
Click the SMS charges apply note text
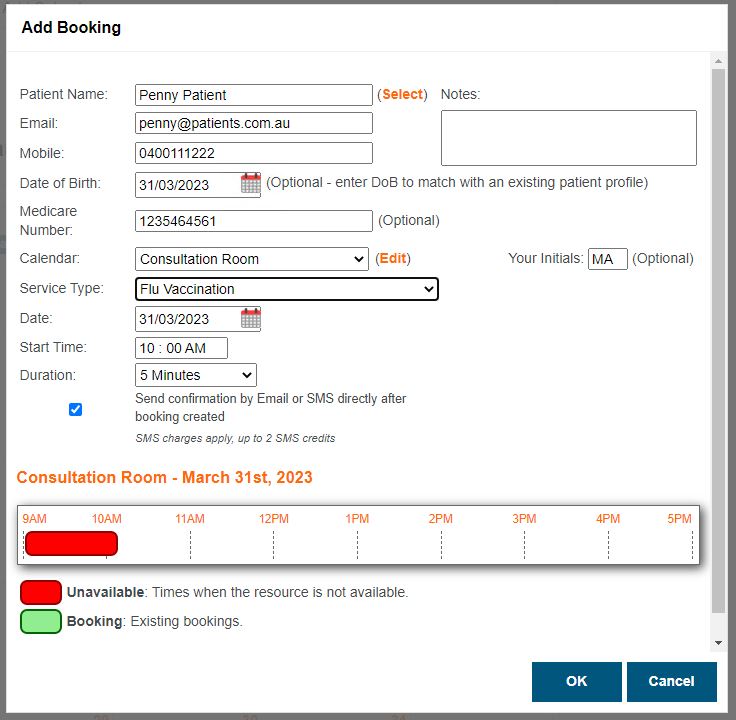[235, 438]
